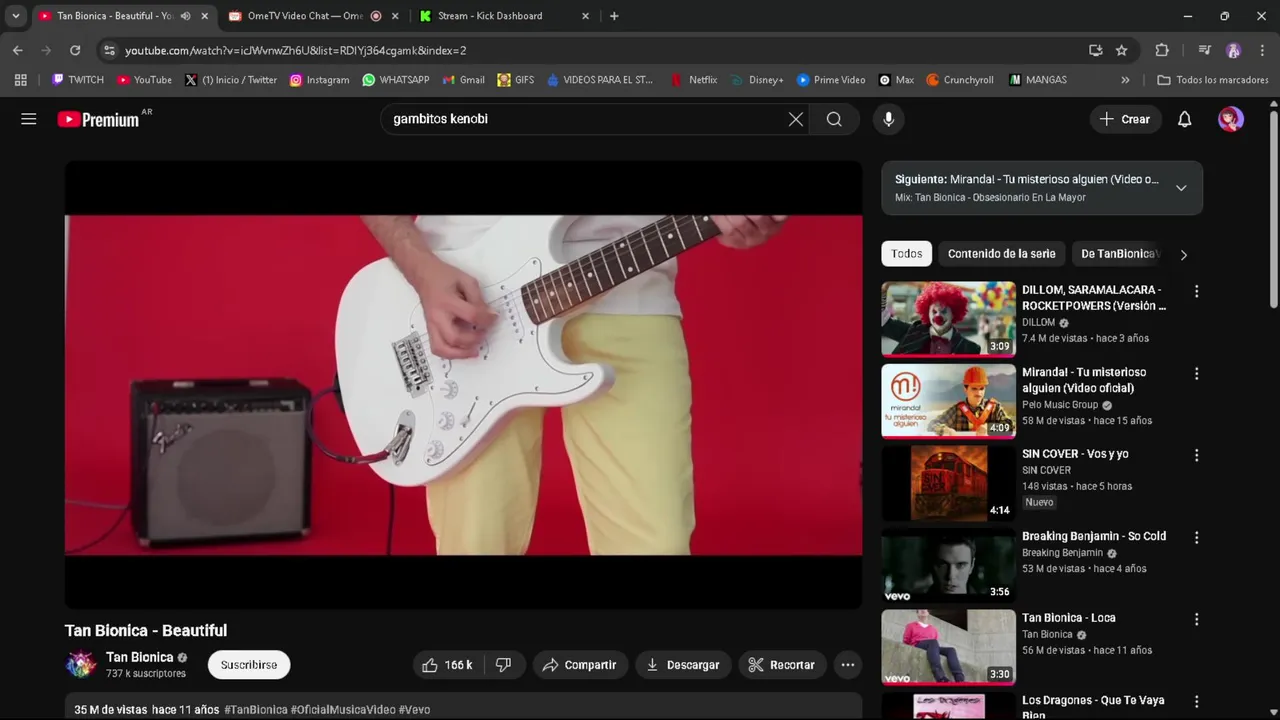Screen dimensions: 1280x720
Task: Reload the current page
Action: coord(75,50)
